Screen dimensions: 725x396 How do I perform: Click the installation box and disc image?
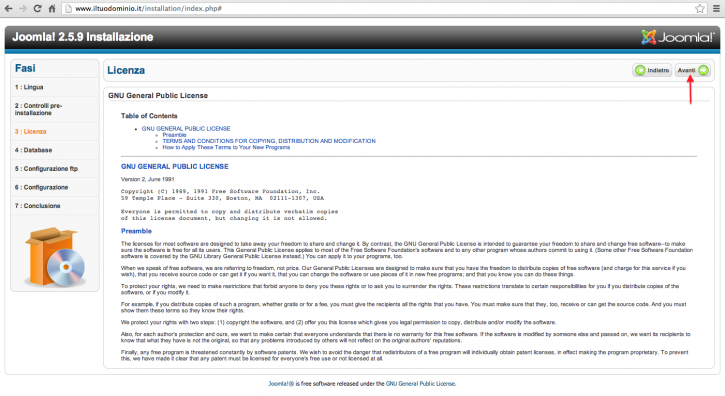(55, 256)
